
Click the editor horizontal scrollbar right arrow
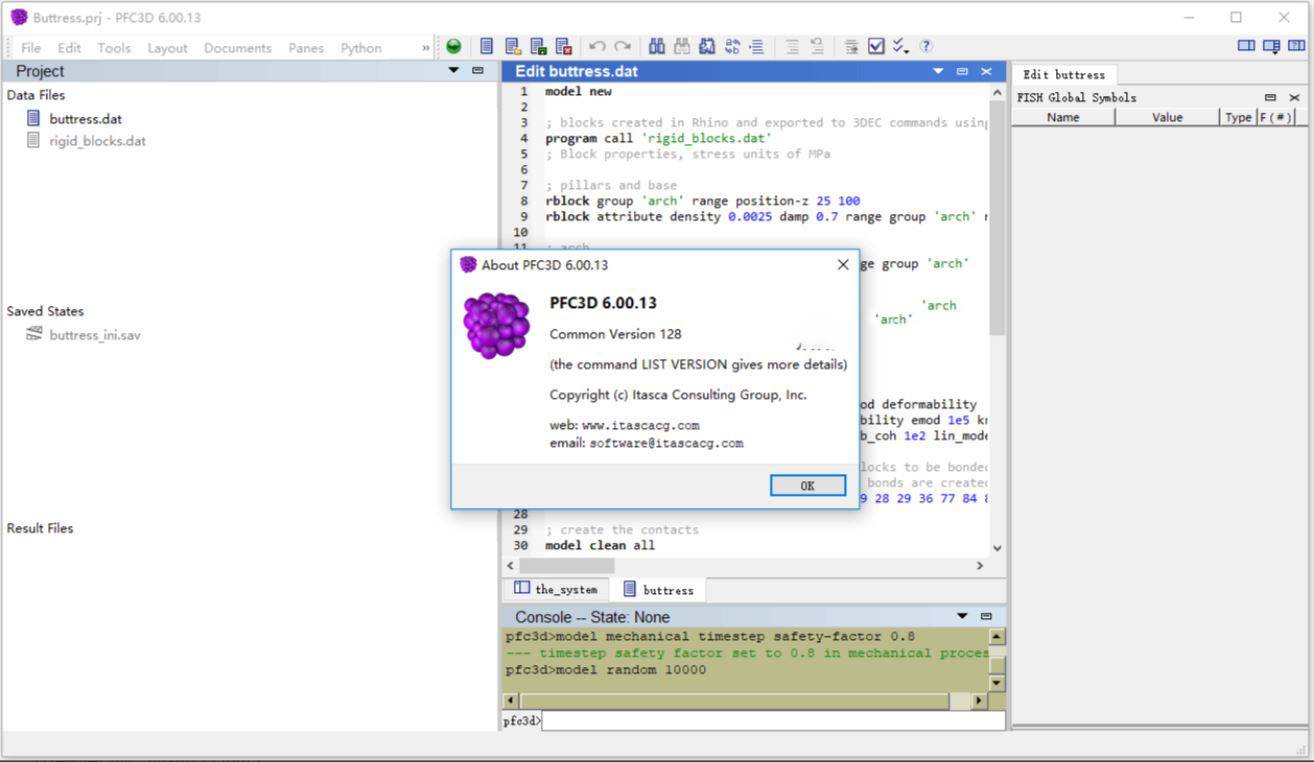pos(980,566)
